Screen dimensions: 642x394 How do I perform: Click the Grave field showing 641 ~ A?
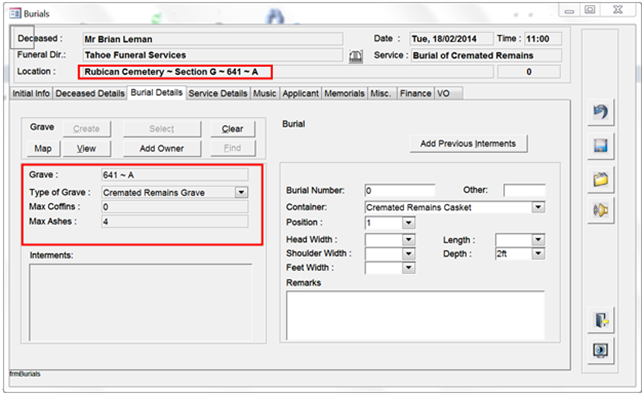tap(175, 175)
